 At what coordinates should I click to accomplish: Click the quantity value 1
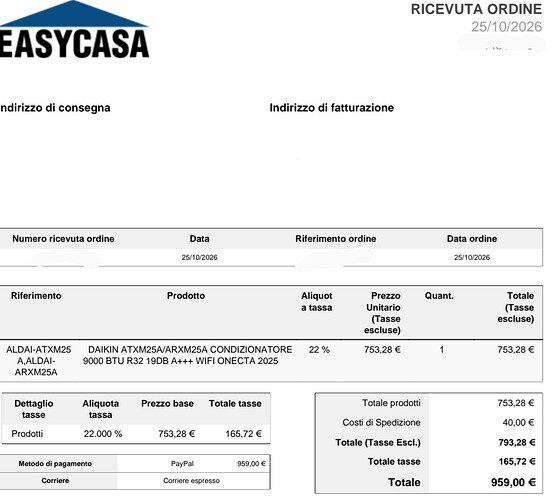point(442,350)
